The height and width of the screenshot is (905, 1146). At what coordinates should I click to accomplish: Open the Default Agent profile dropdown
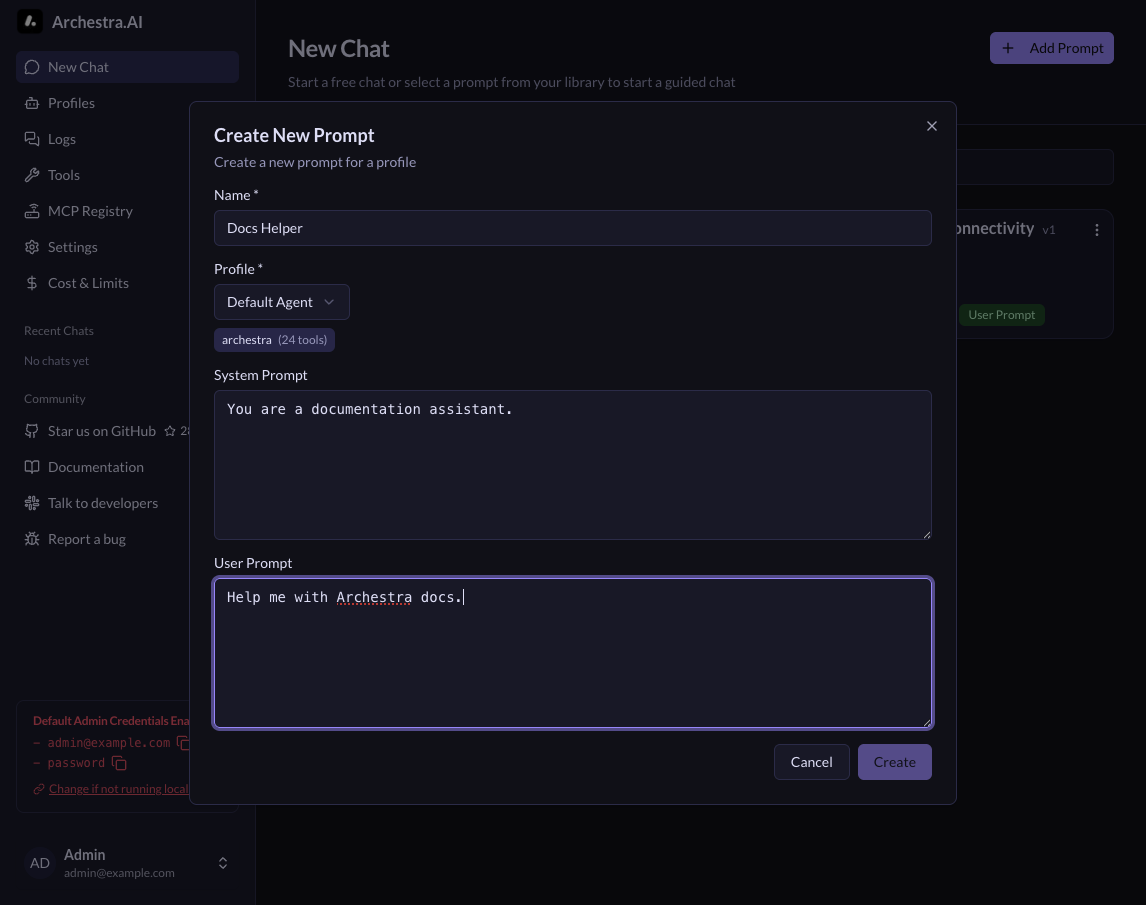pos(281,301)
